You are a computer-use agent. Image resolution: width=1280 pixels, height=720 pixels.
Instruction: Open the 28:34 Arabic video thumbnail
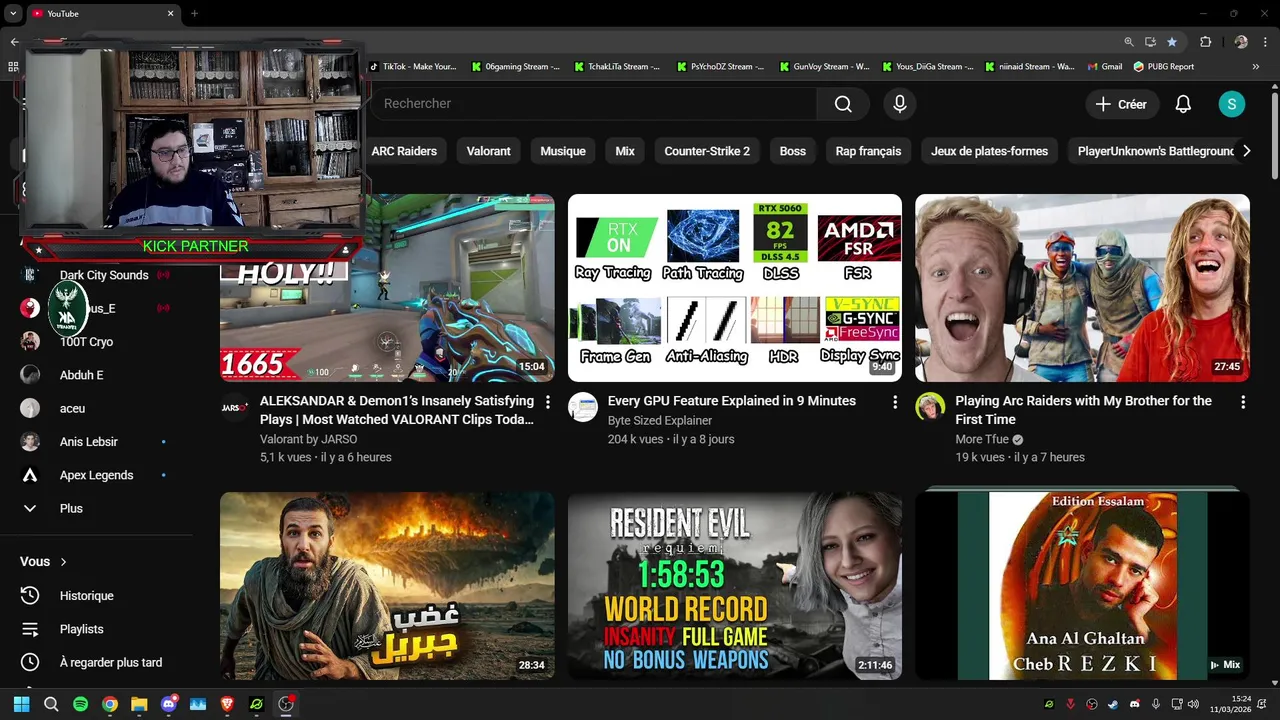click(x=387, y=585)
